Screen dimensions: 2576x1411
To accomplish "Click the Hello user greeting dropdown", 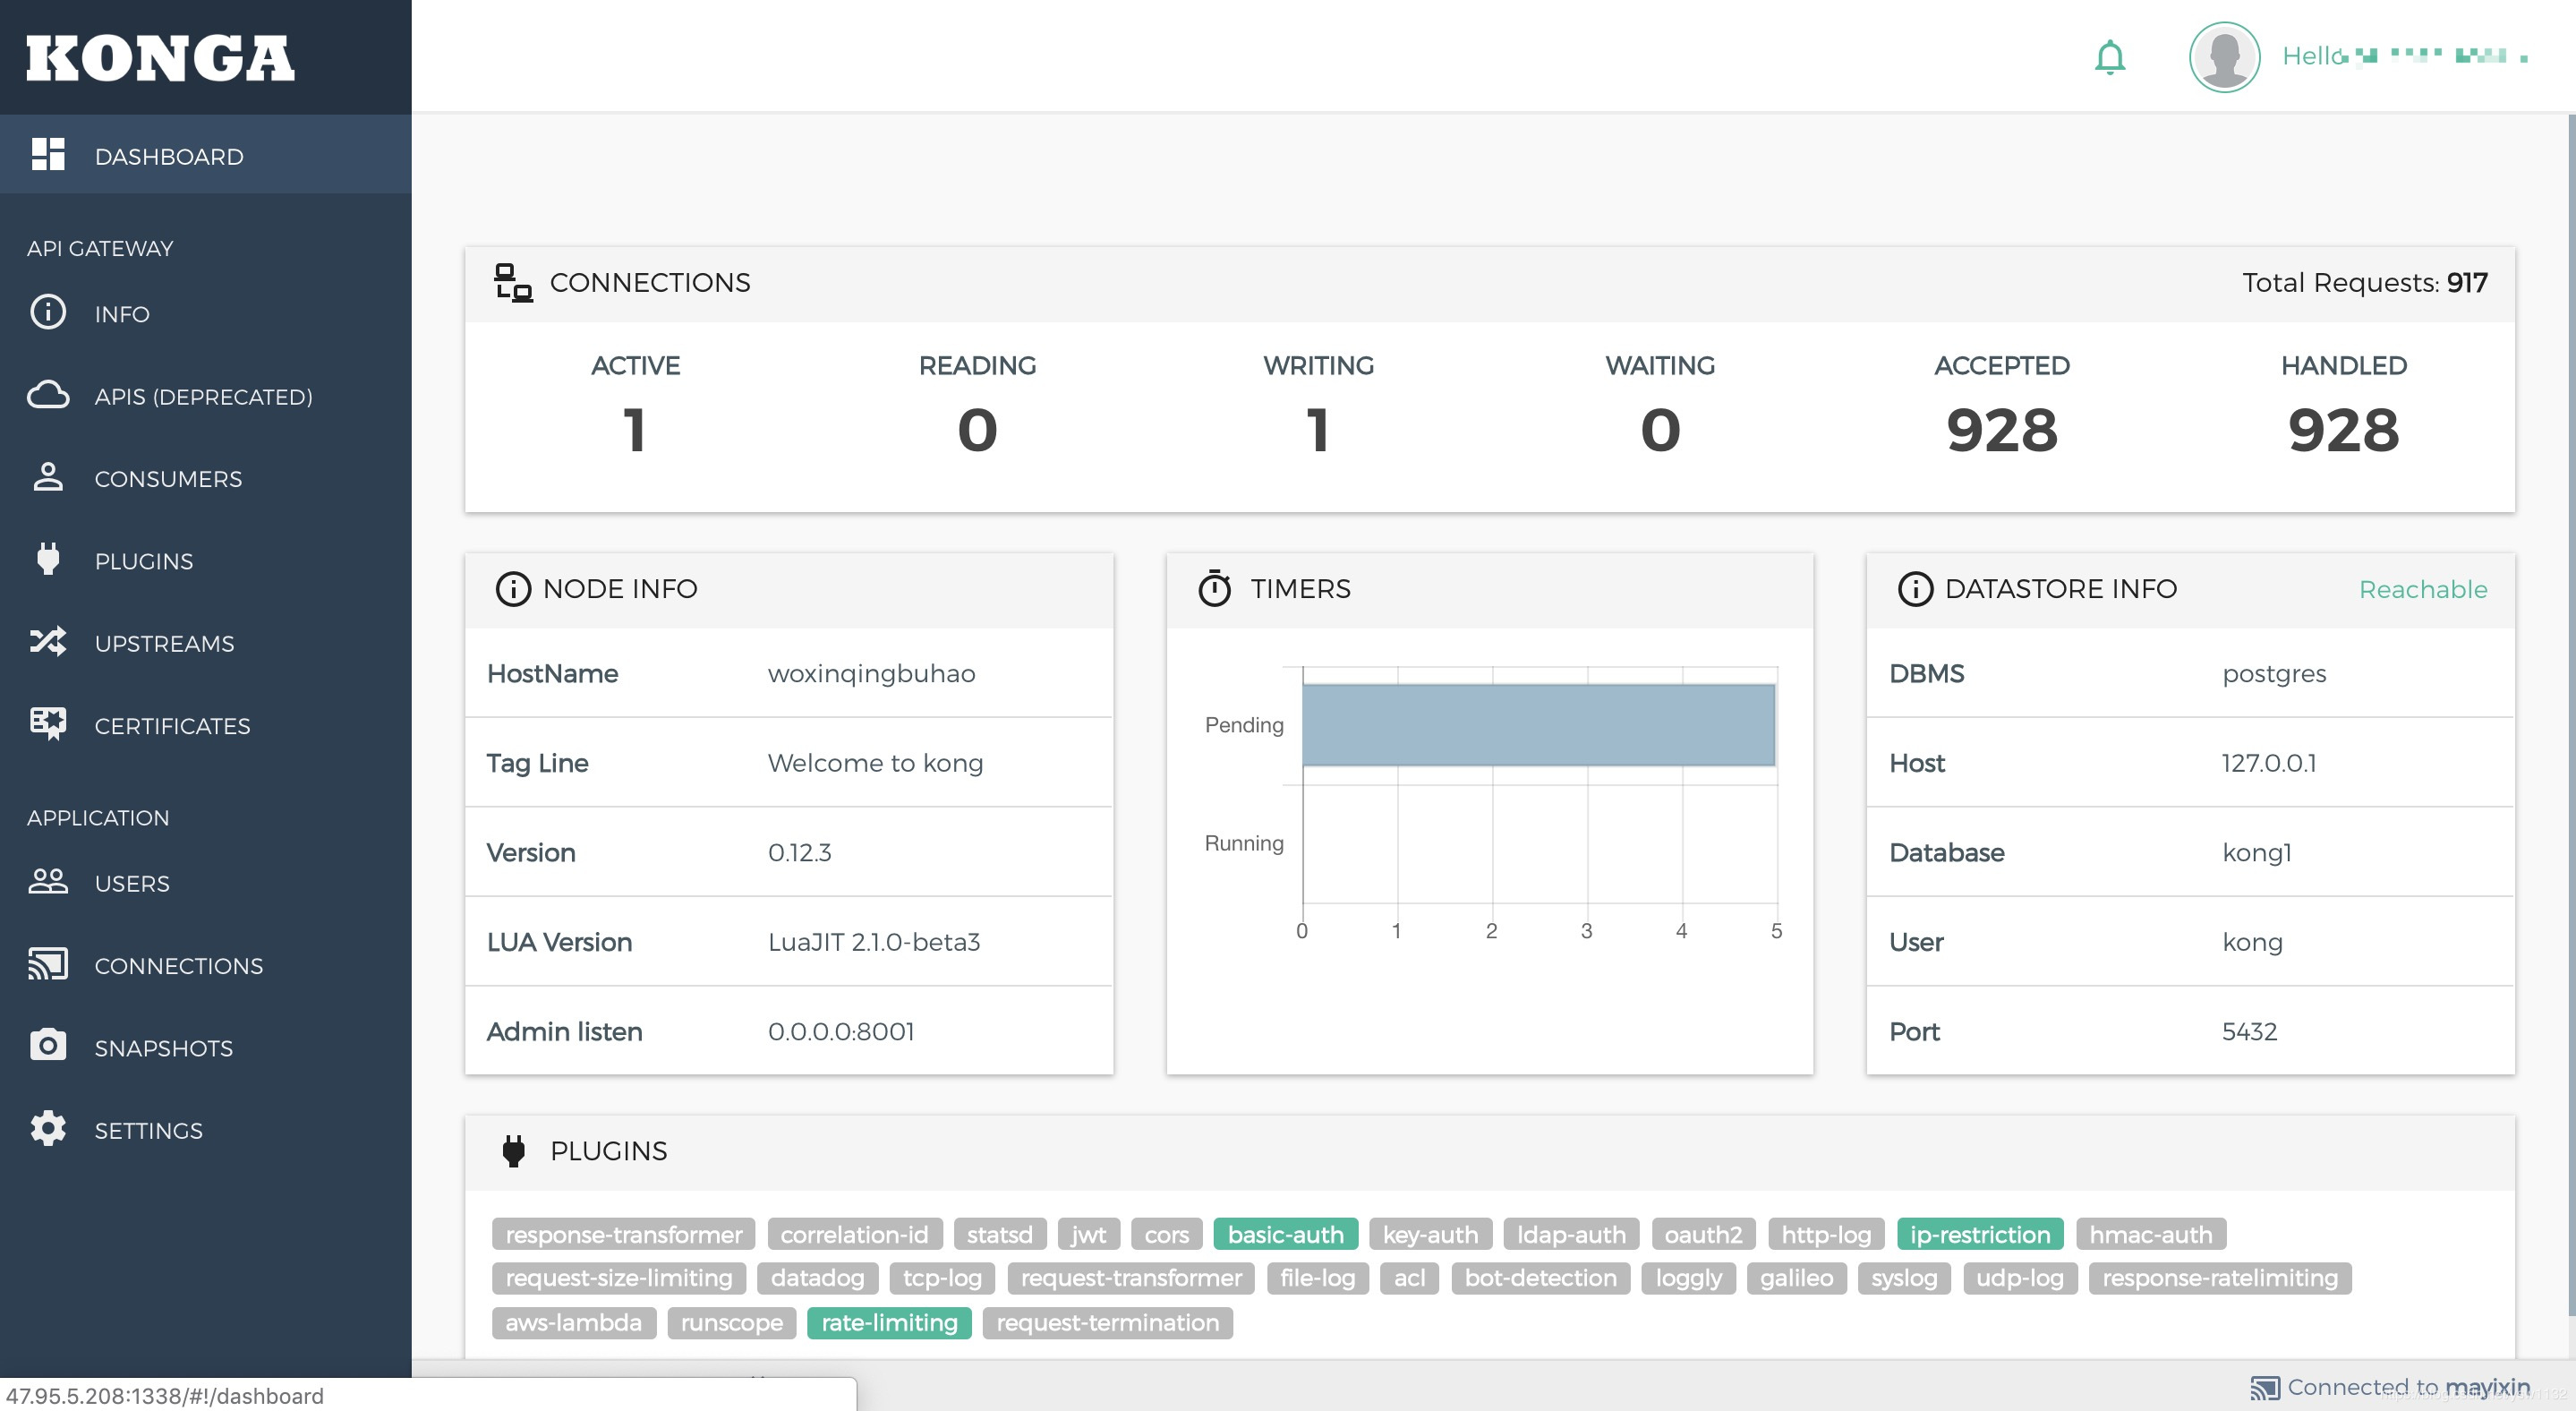I will click(x=2405, y=56).
